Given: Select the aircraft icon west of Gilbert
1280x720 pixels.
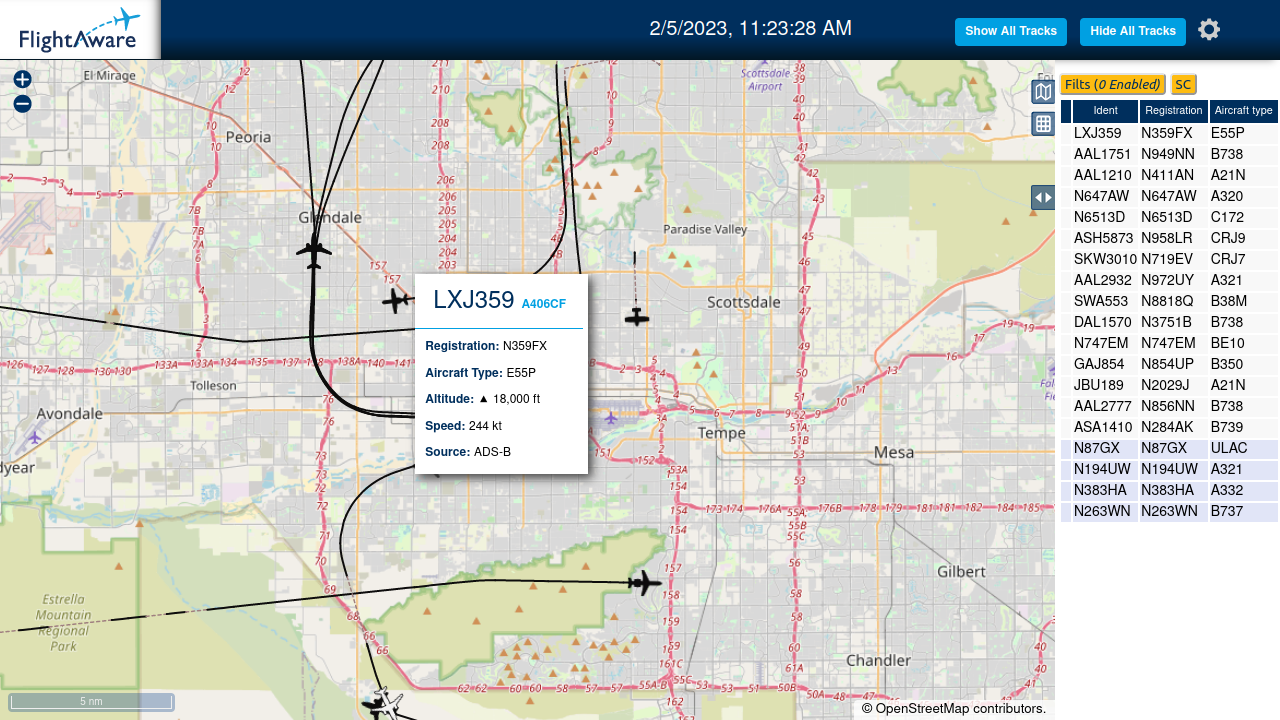Looking at the screenshot, I should pos(645,582).
